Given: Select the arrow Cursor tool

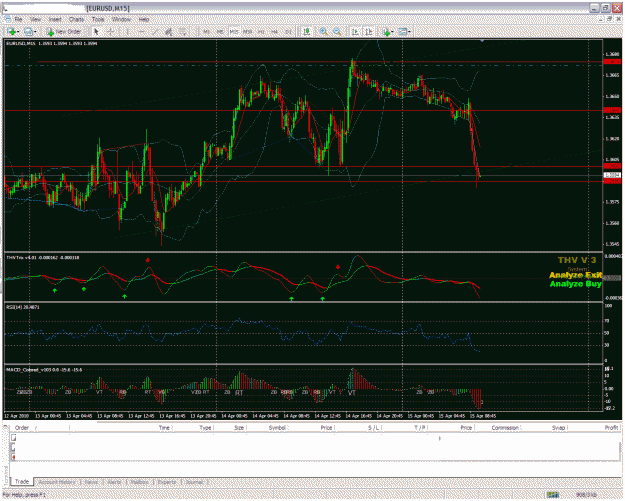Looking at the screenshot, I should click(x=96, y=31).
